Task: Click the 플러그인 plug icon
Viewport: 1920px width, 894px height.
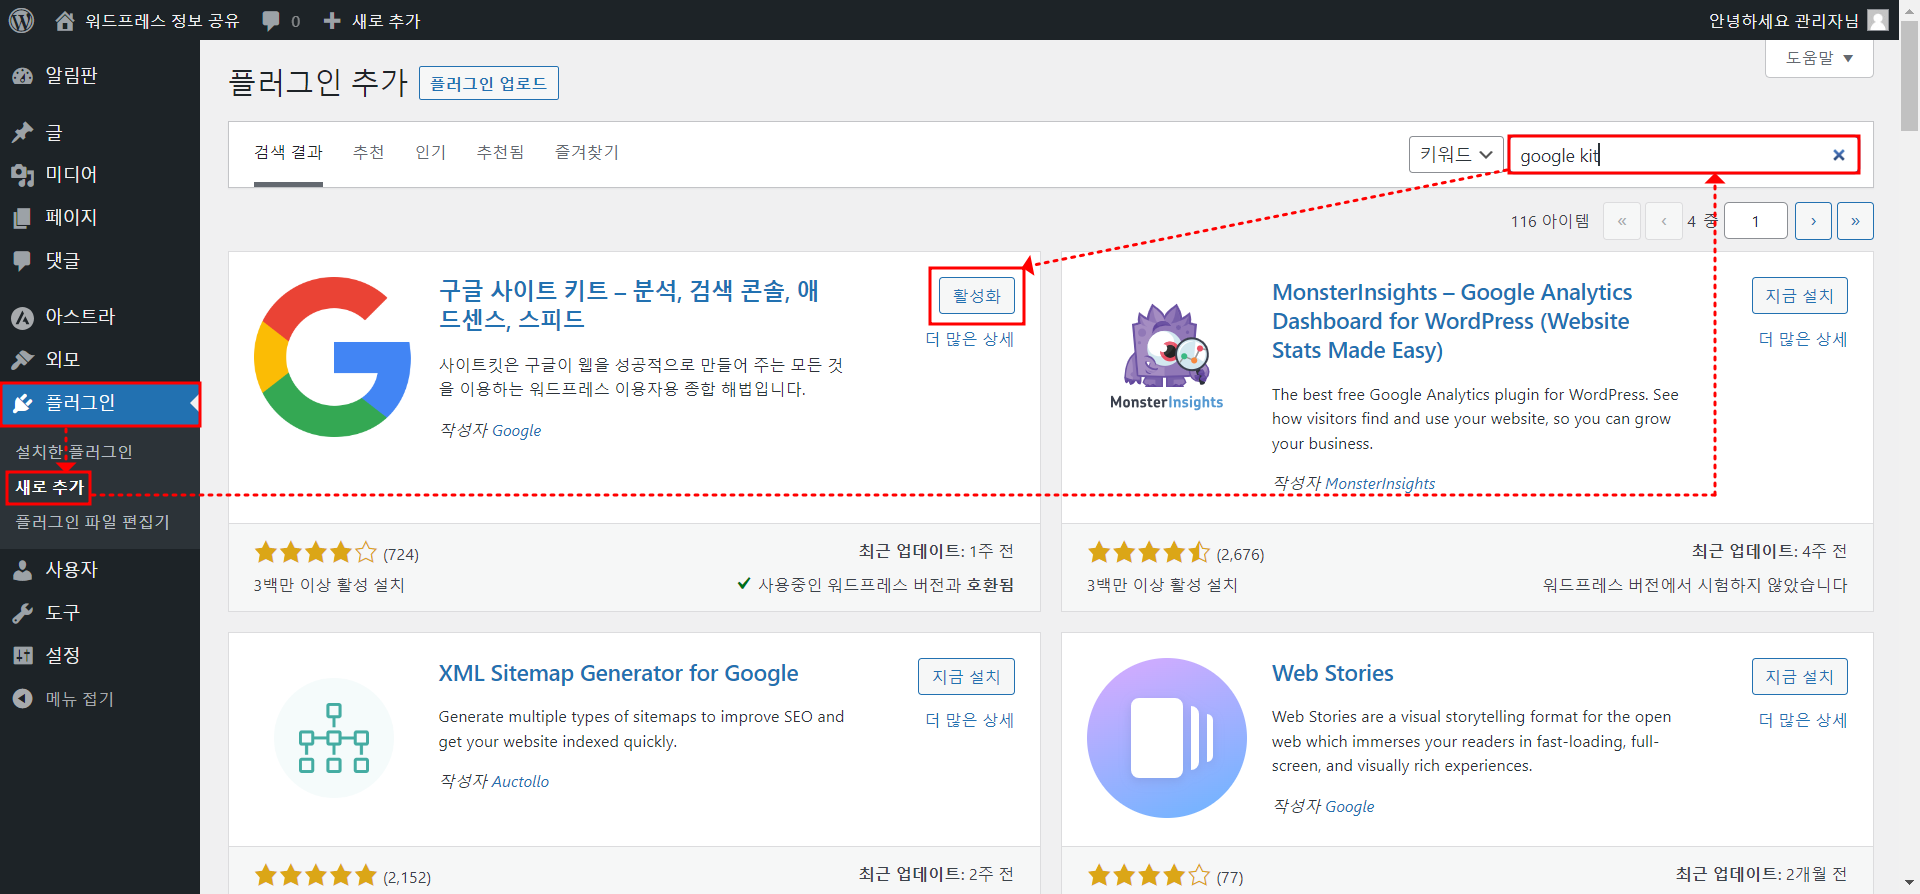Action: [x=22, y=403]
